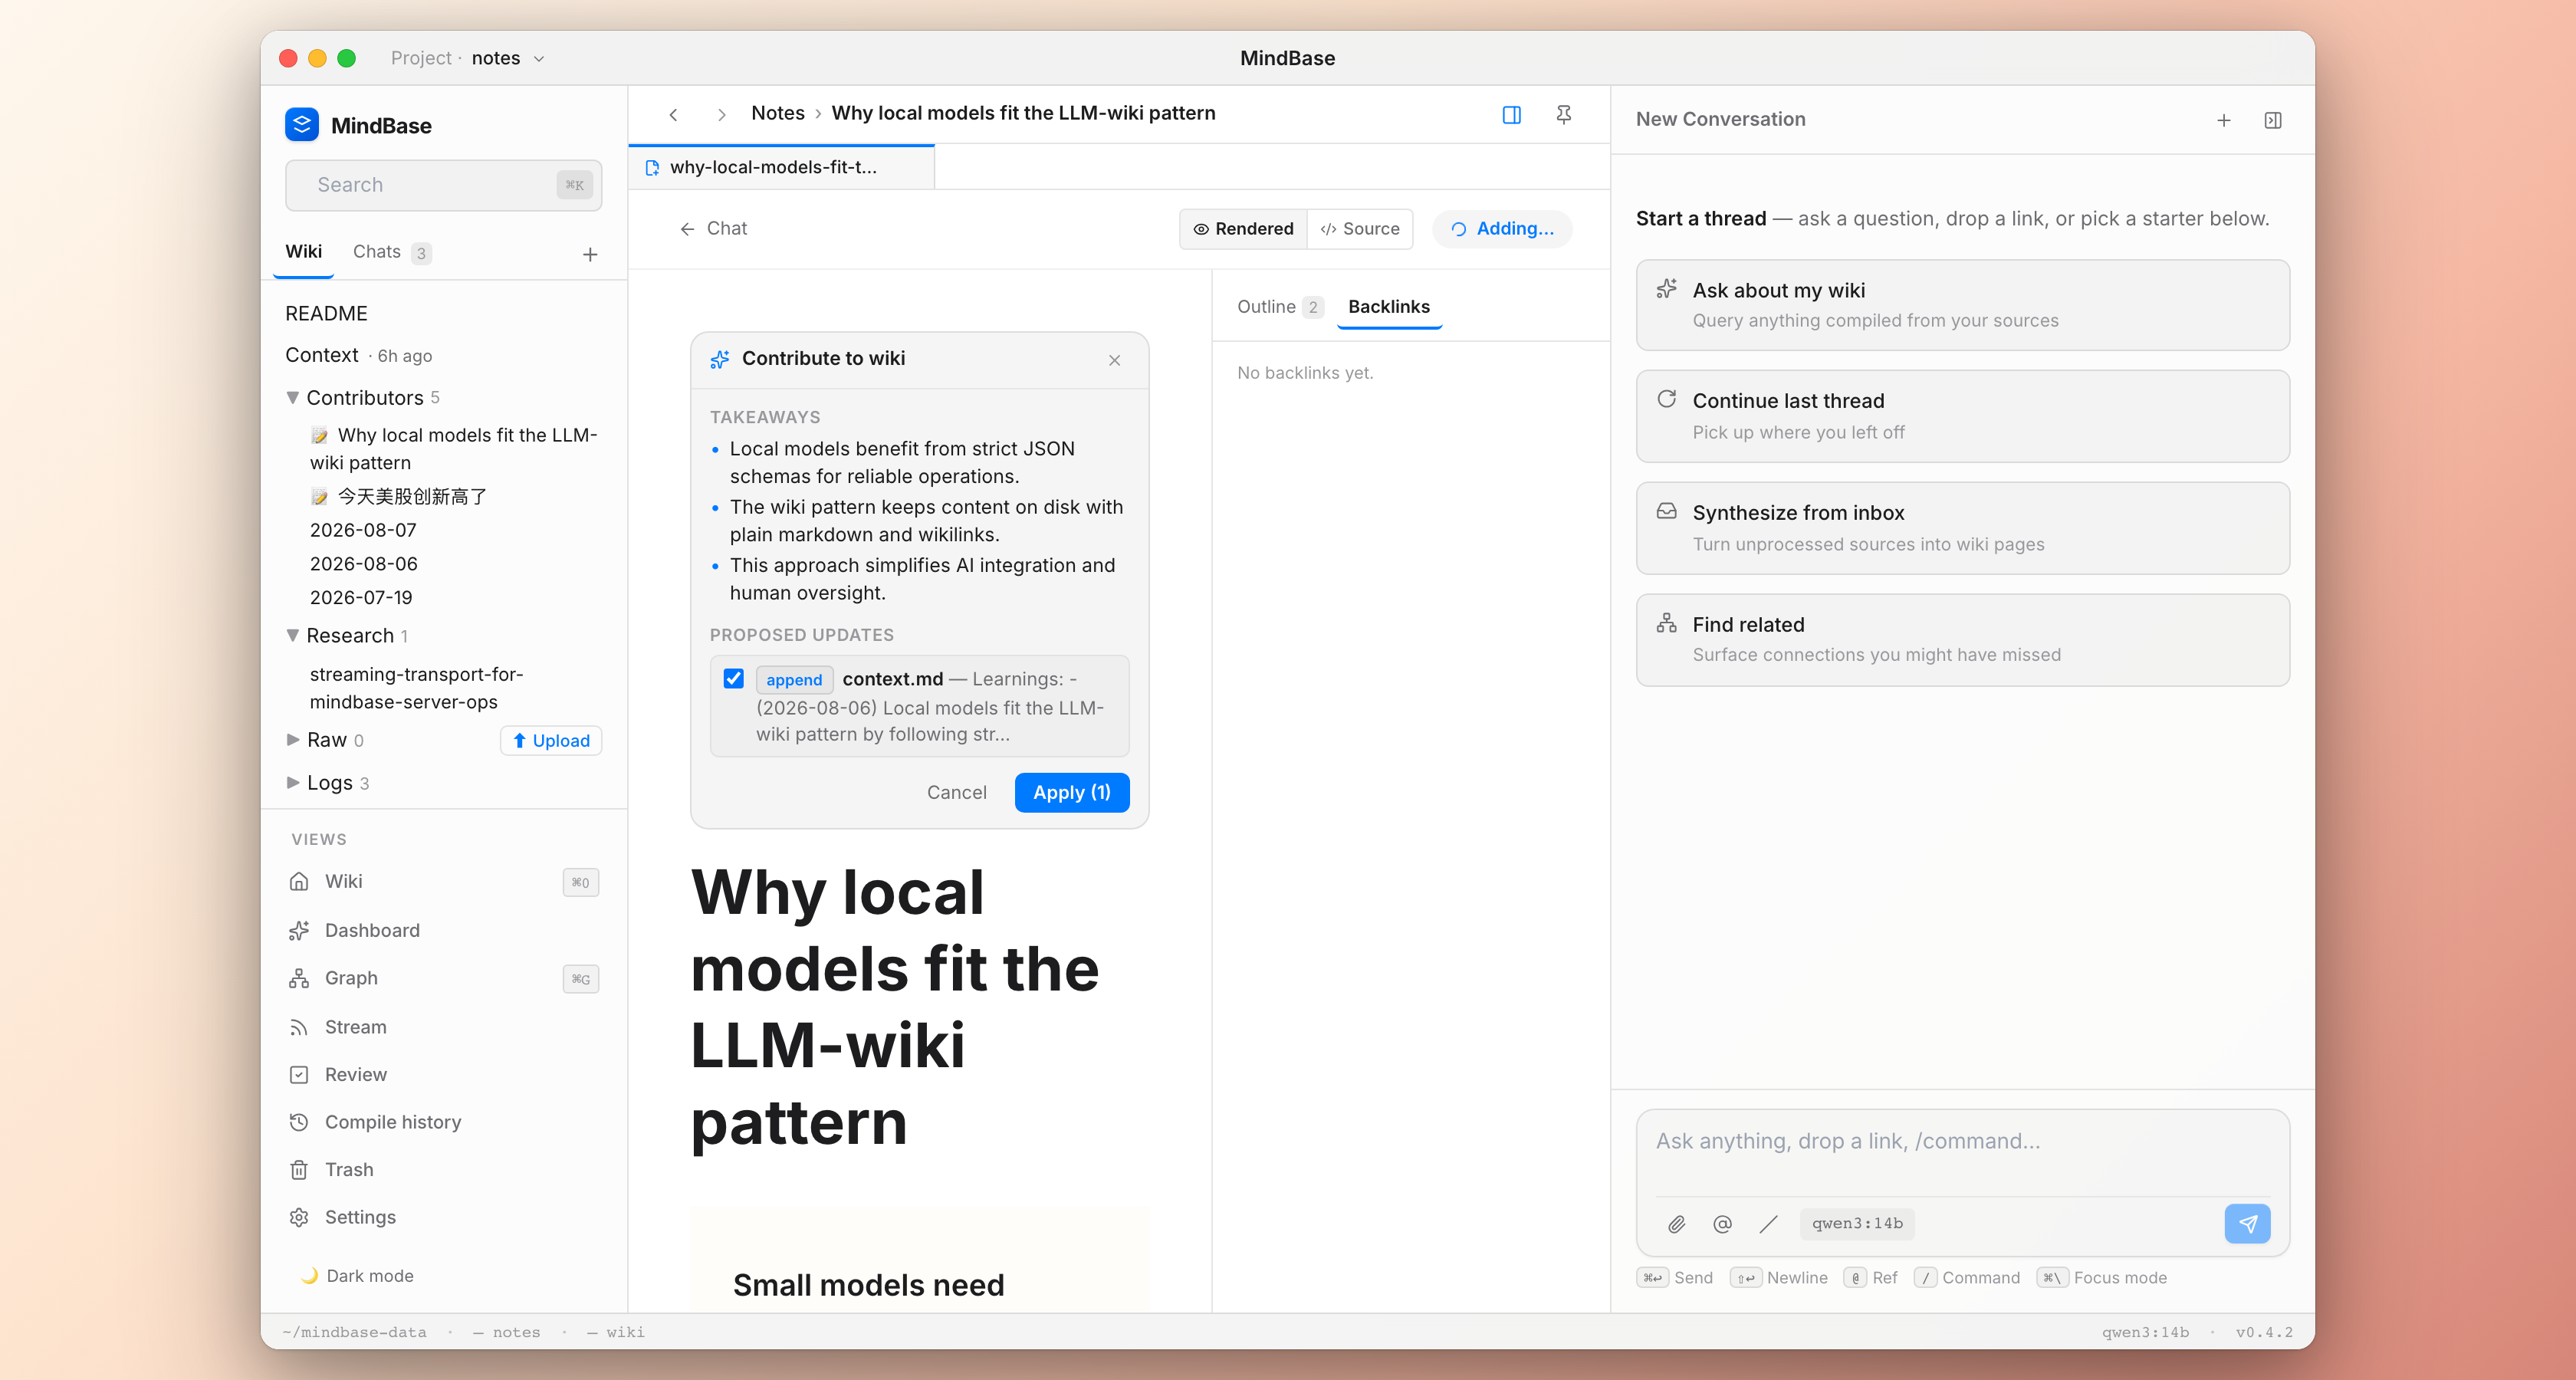Click Apply (1) button

(1072, 793)
